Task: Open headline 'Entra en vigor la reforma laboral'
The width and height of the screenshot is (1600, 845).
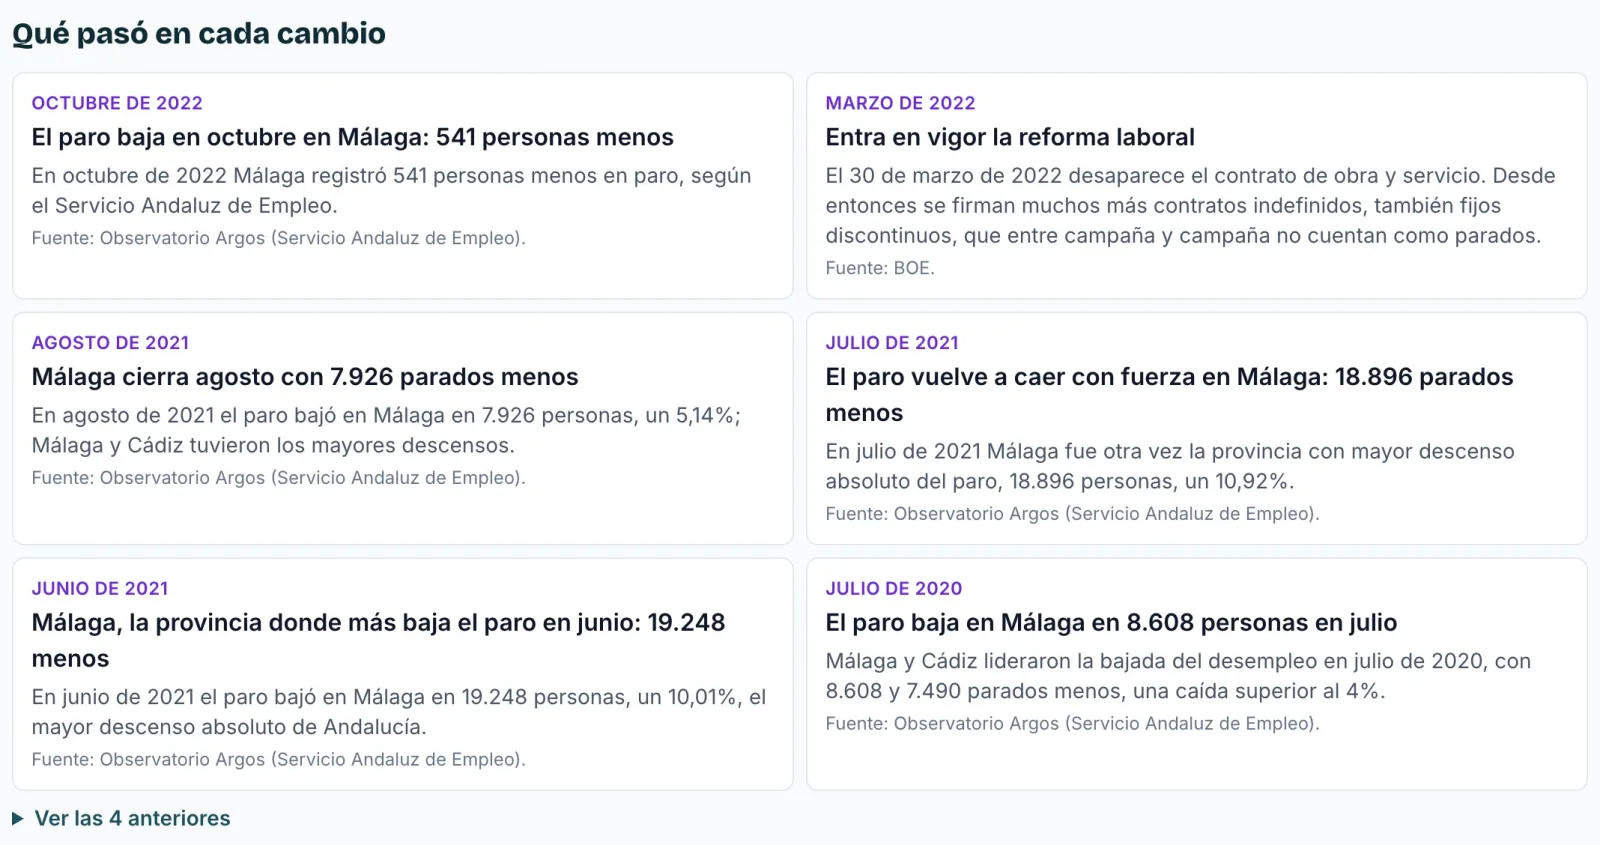Action: click(1010, 137)
